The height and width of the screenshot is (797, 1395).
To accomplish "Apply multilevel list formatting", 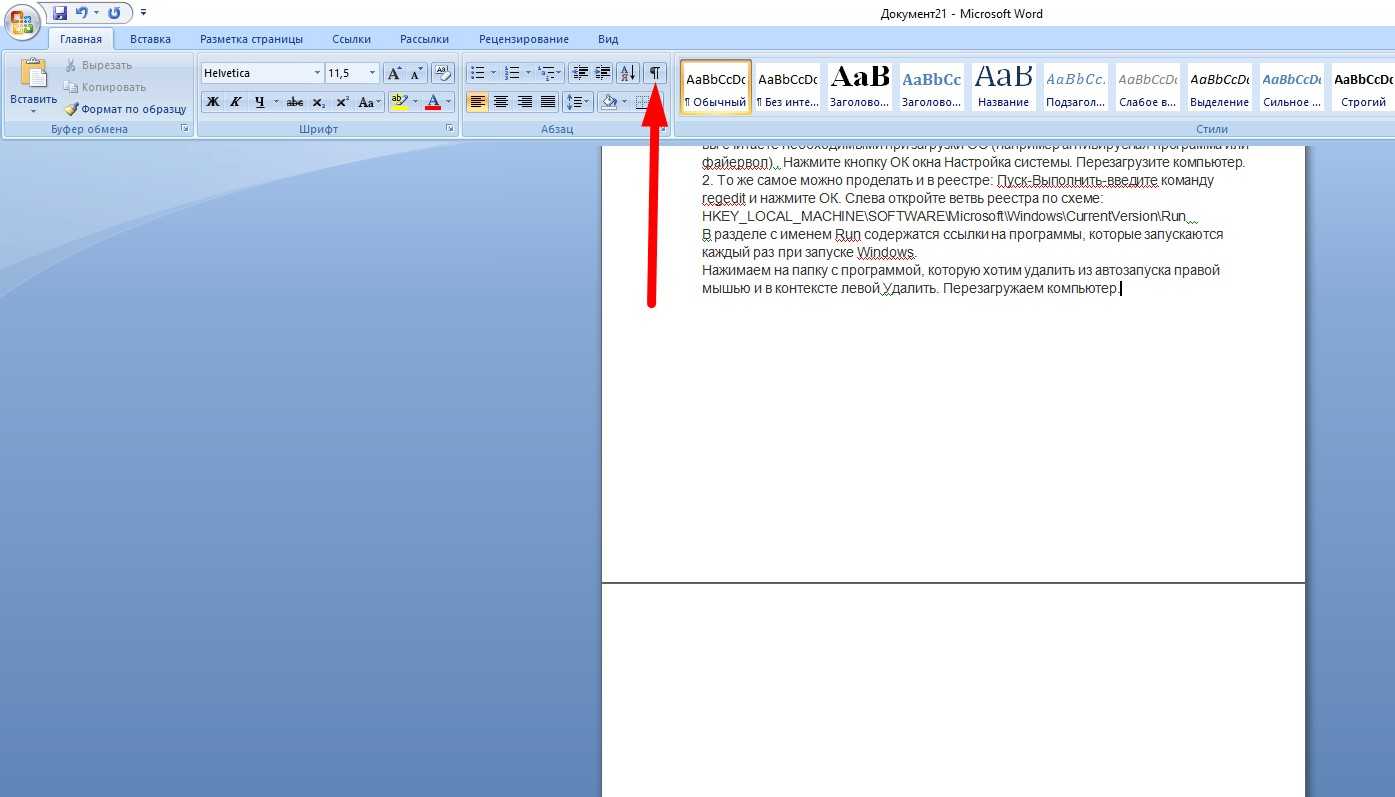I will (550, 73).
